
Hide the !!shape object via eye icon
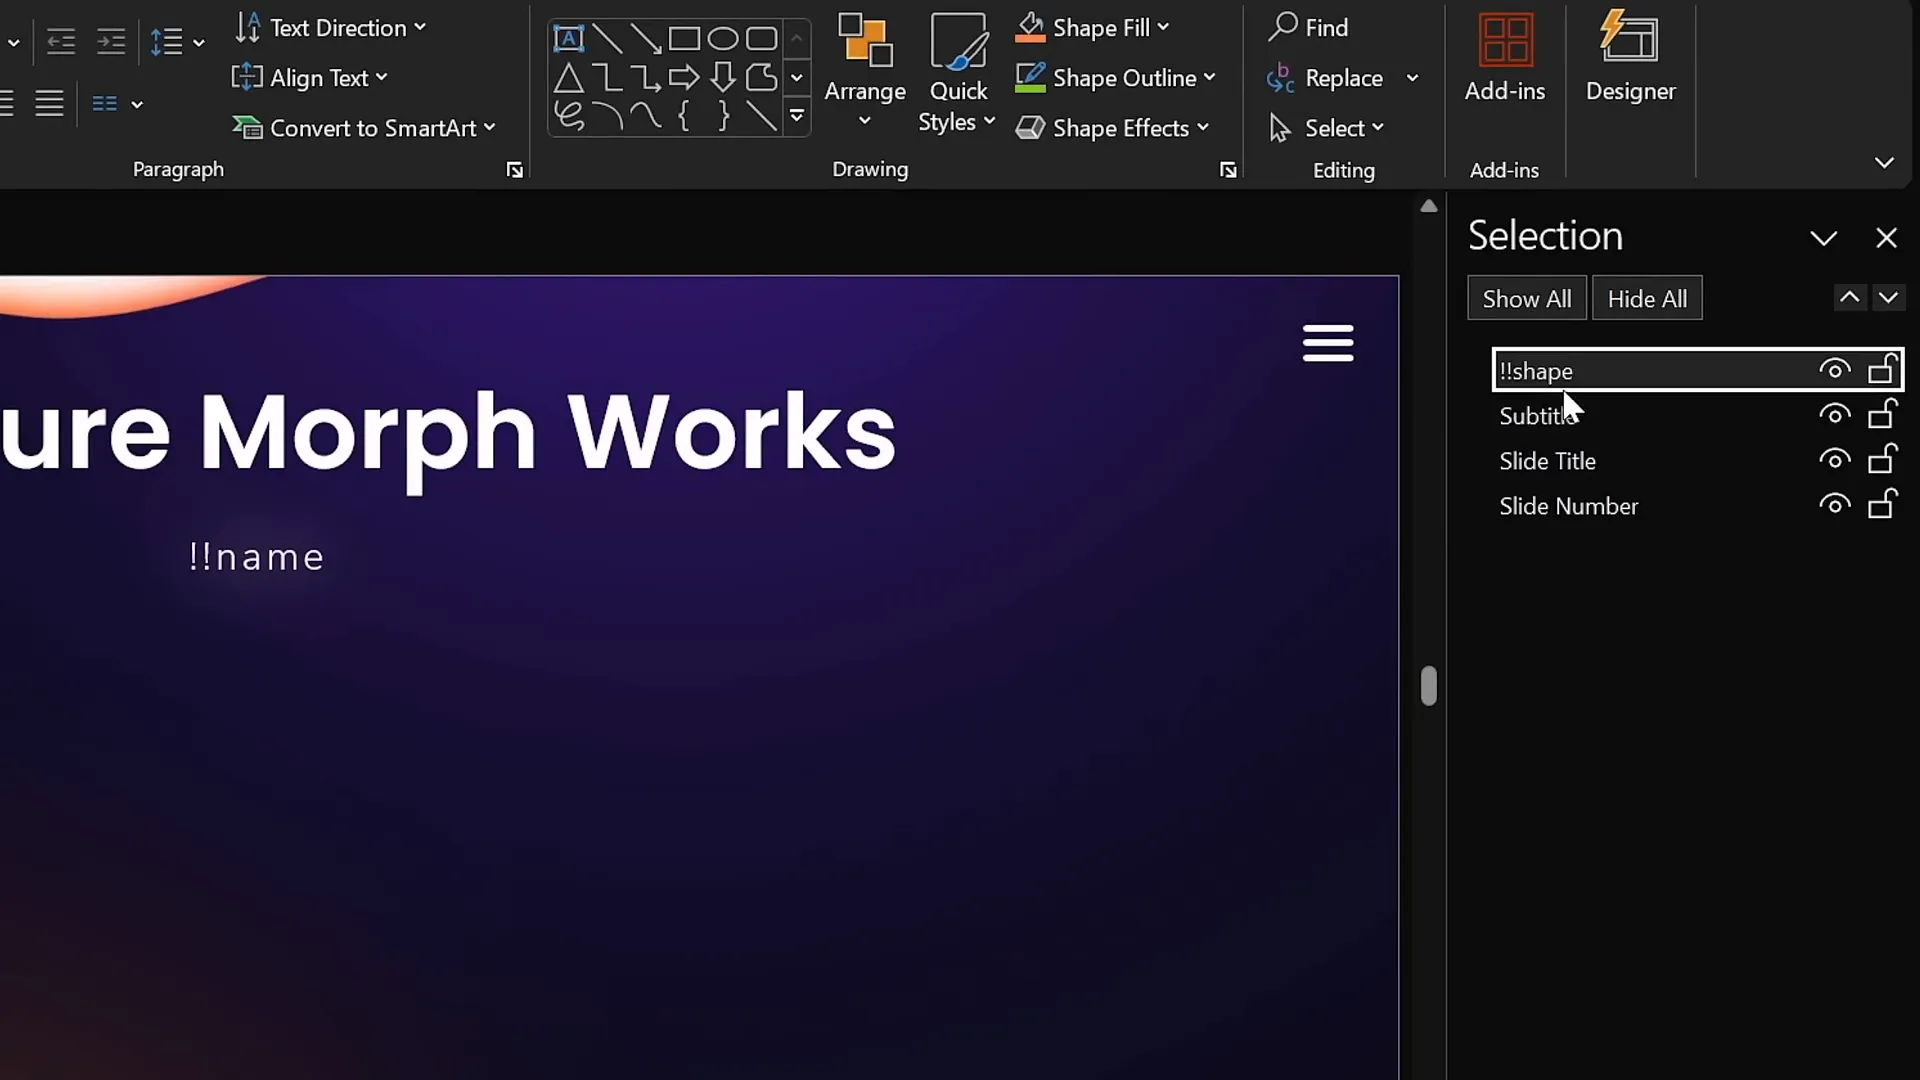tap(1834, 370)
